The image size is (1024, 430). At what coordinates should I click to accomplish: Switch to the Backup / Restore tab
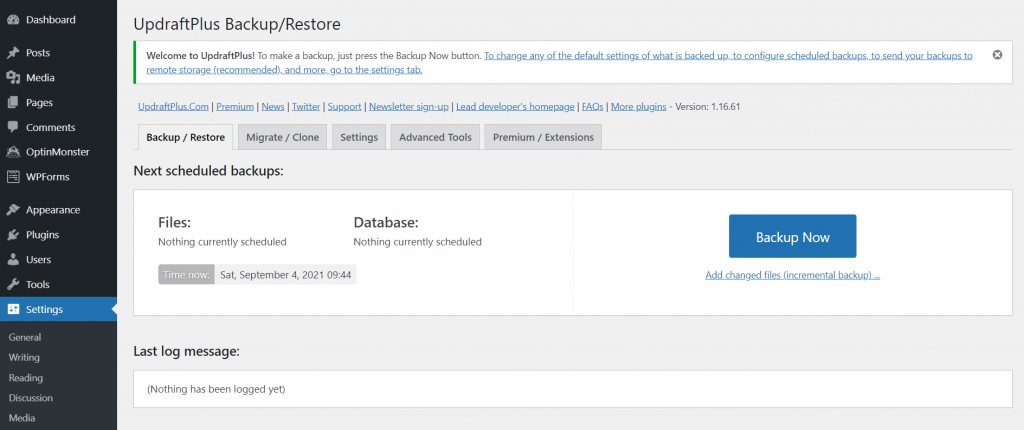coord(185,137)
